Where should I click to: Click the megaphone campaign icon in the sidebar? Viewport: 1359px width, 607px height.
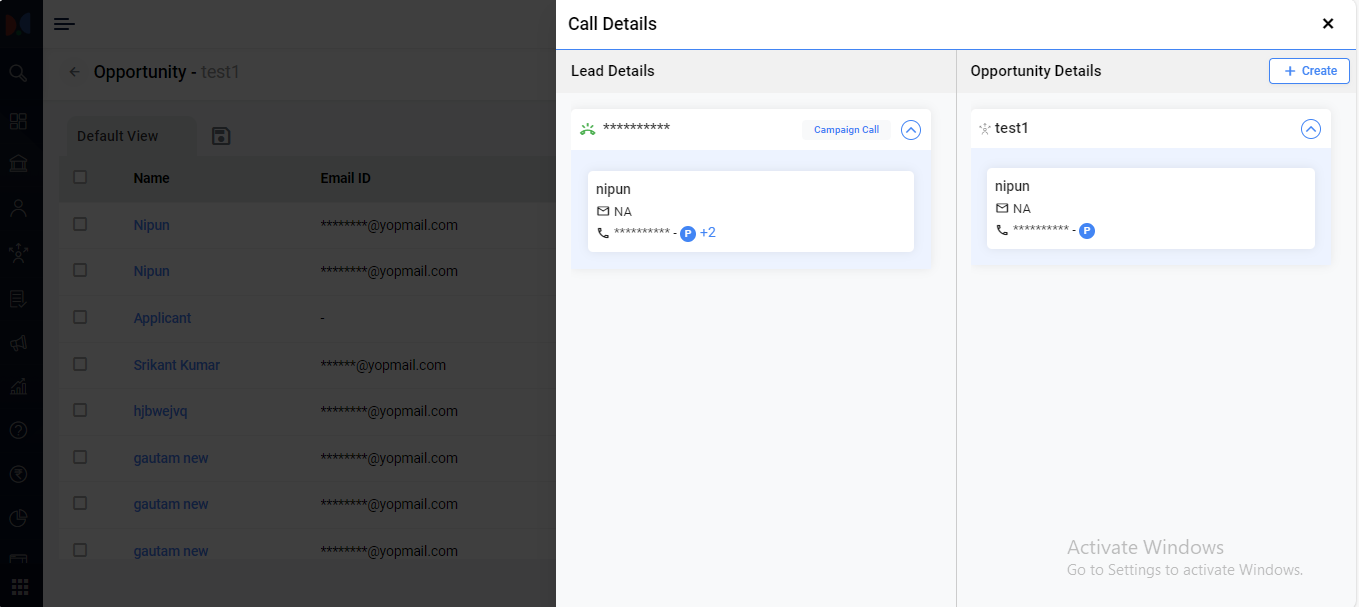click(18, 343)
